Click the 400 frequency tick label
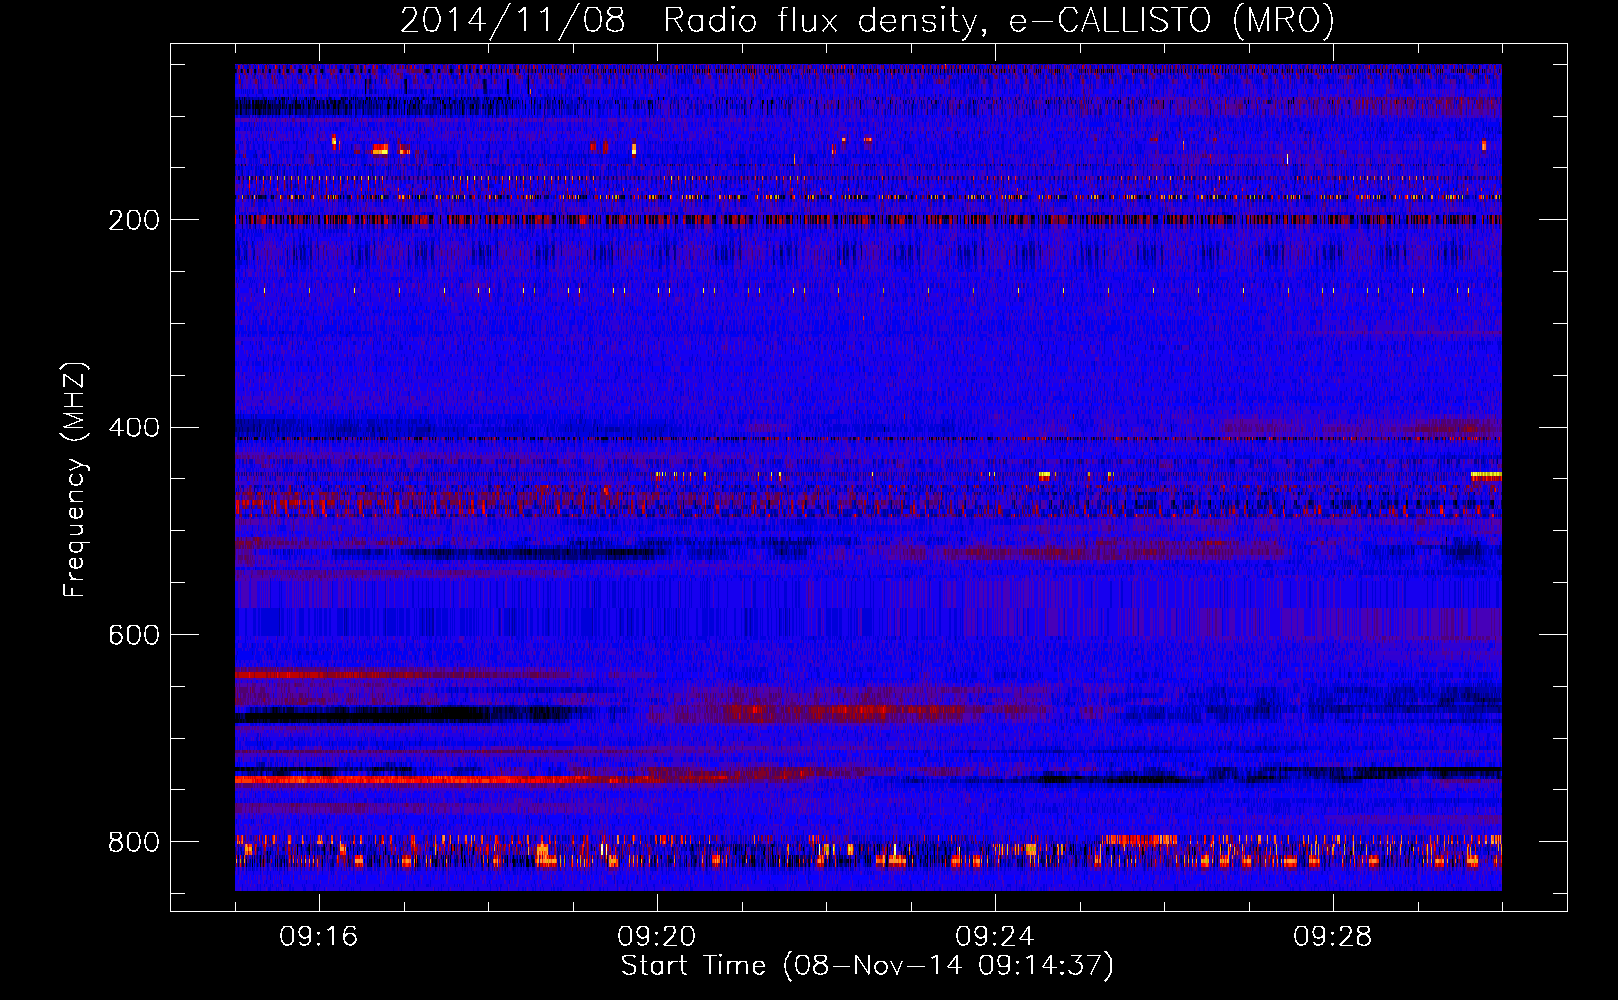The height and width of the screenshot is (1000, 1618). 133,428
